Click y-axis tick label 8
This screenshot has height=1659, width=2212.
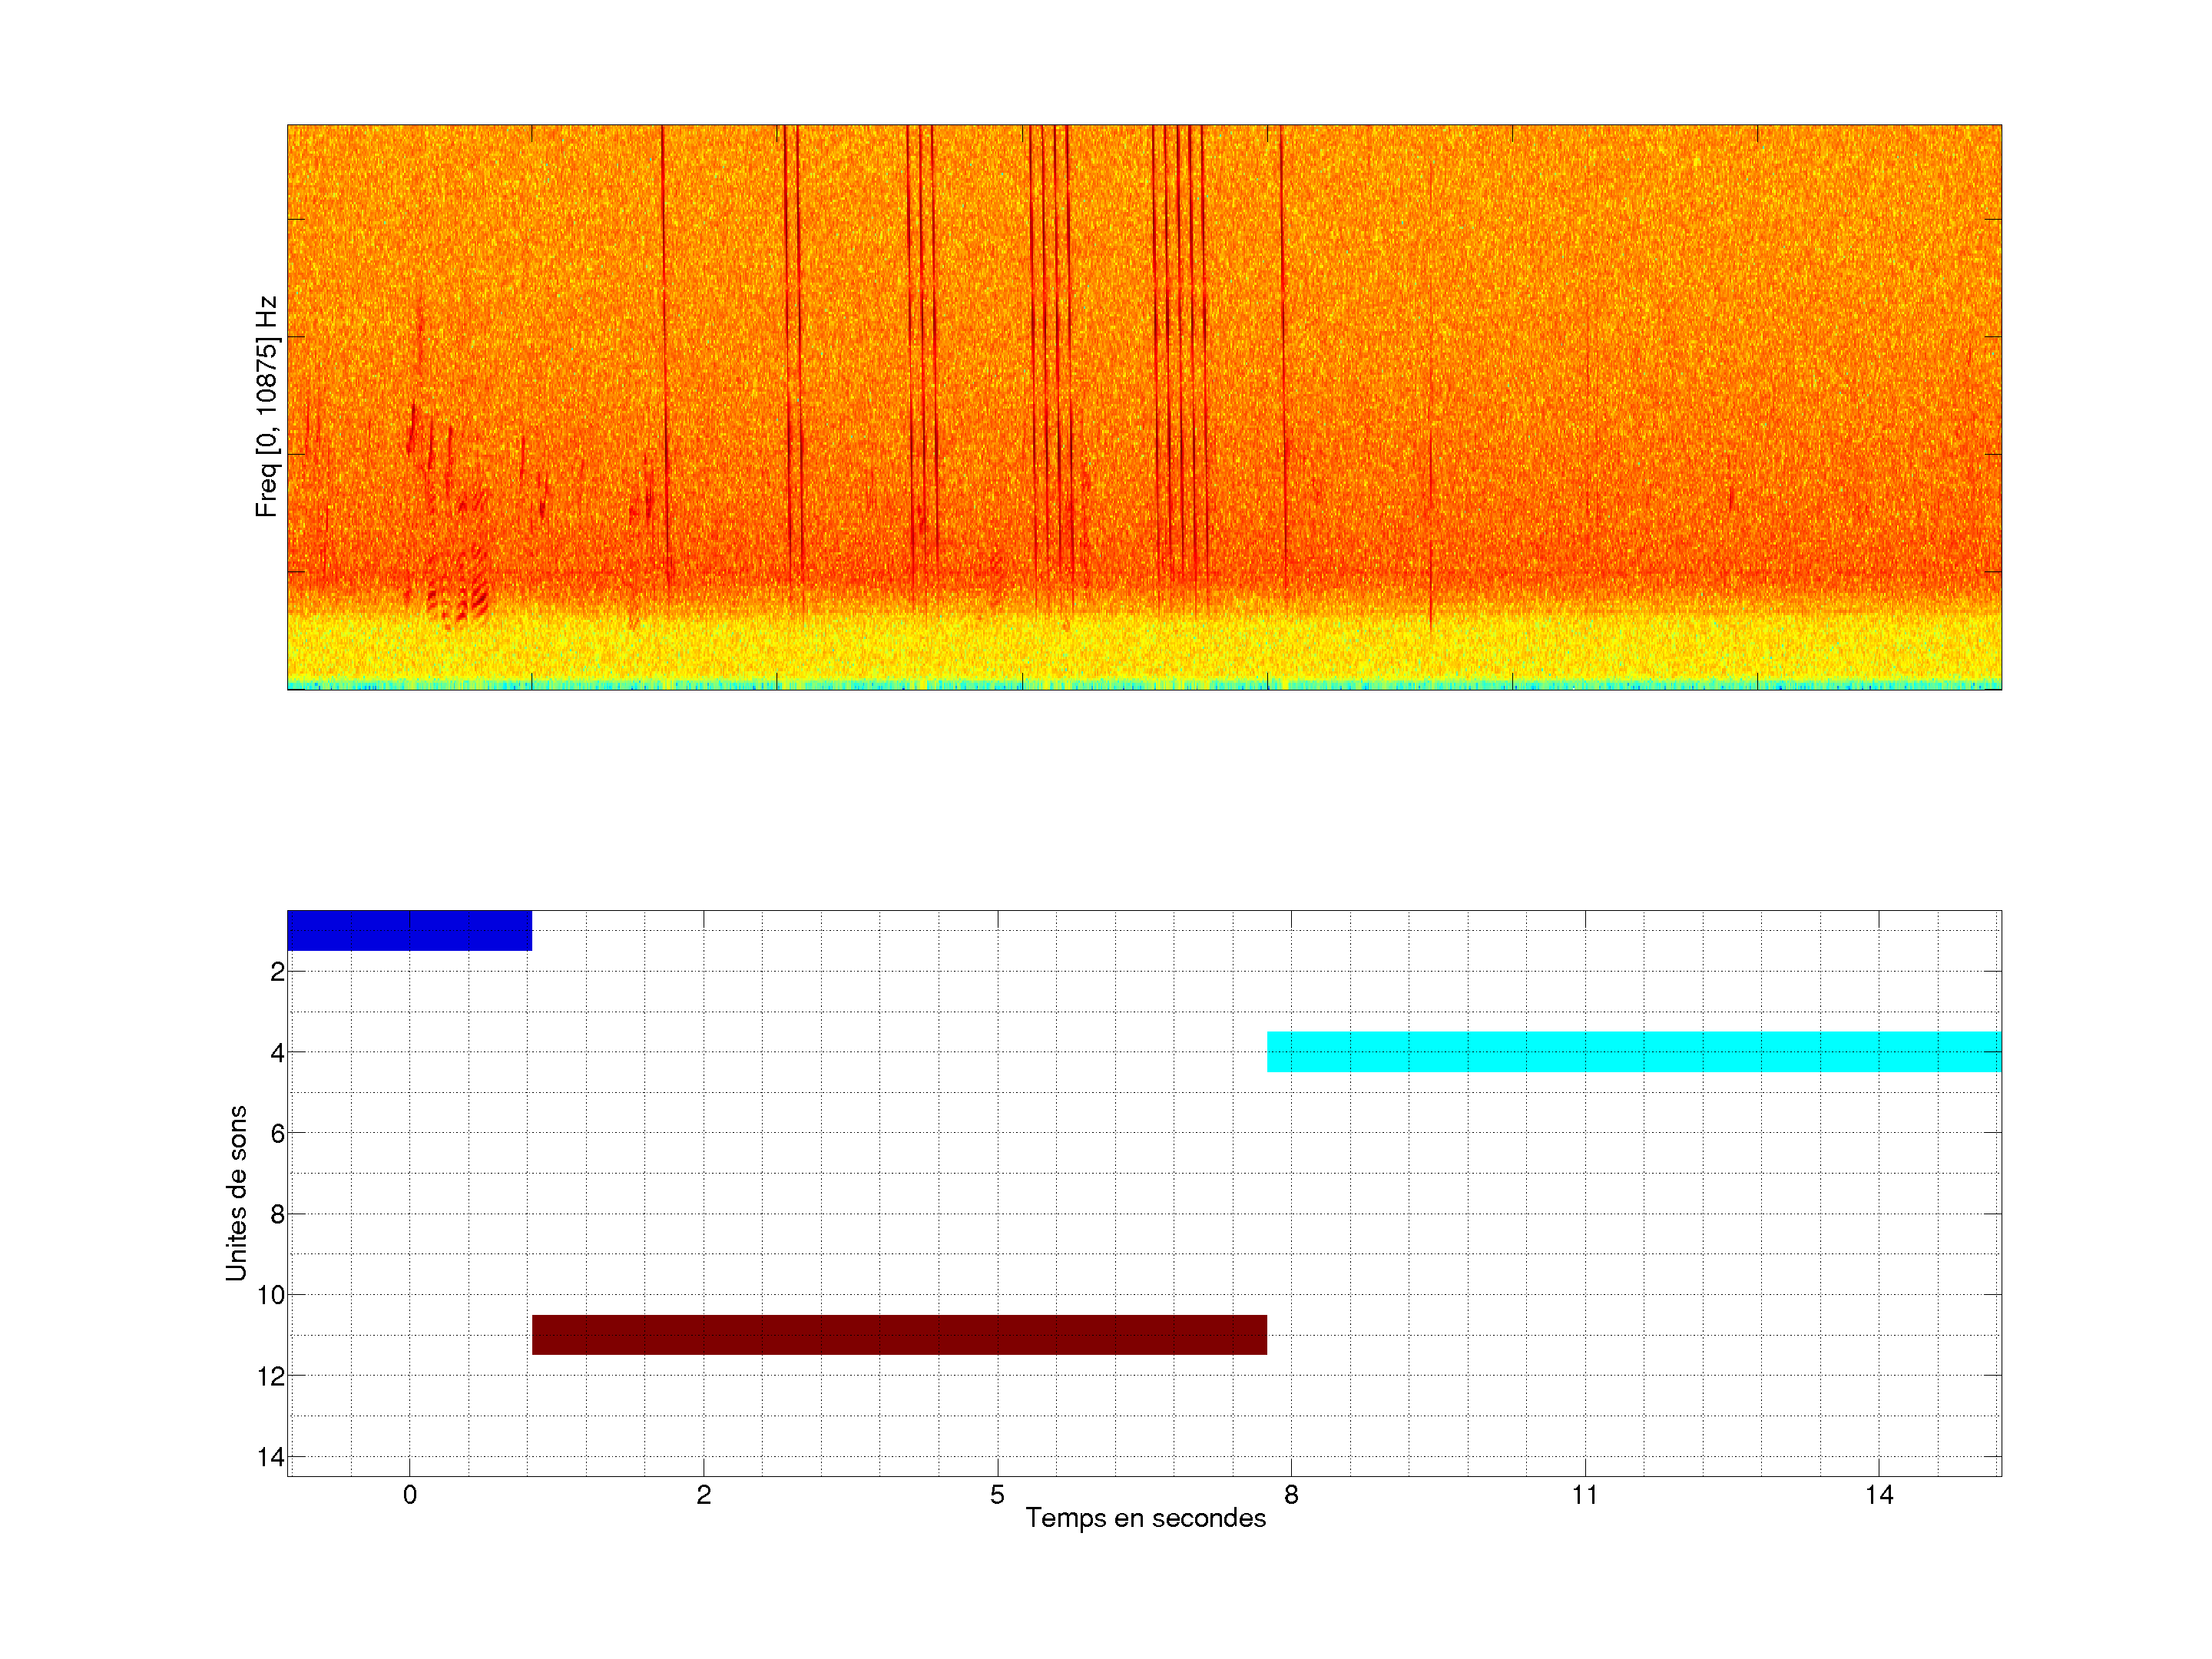(277, 1214)
